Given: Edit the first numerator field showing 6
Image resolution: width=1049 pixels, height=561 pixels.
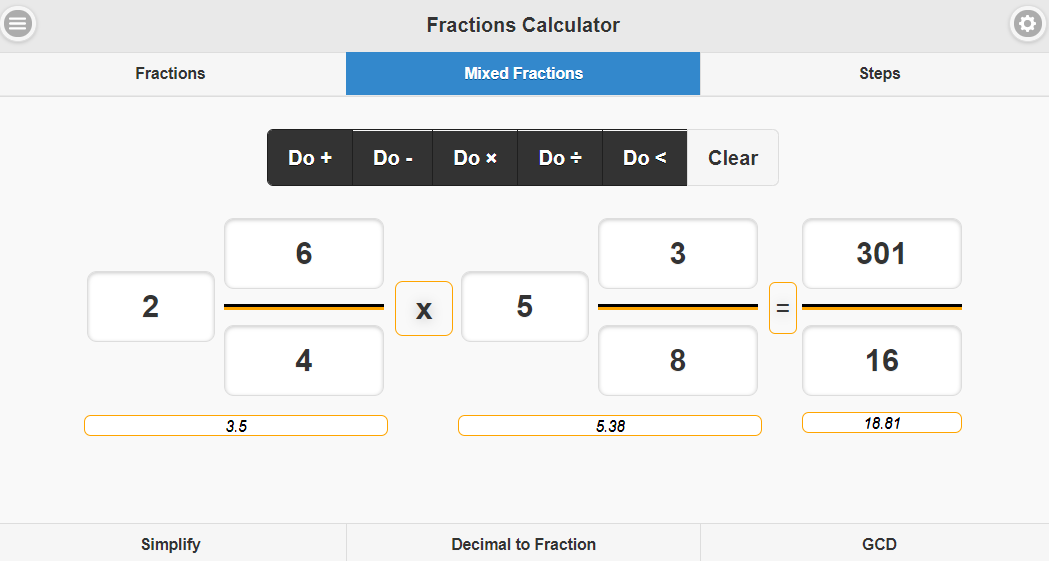Looking at the screenshot, I should click(304, 254).
